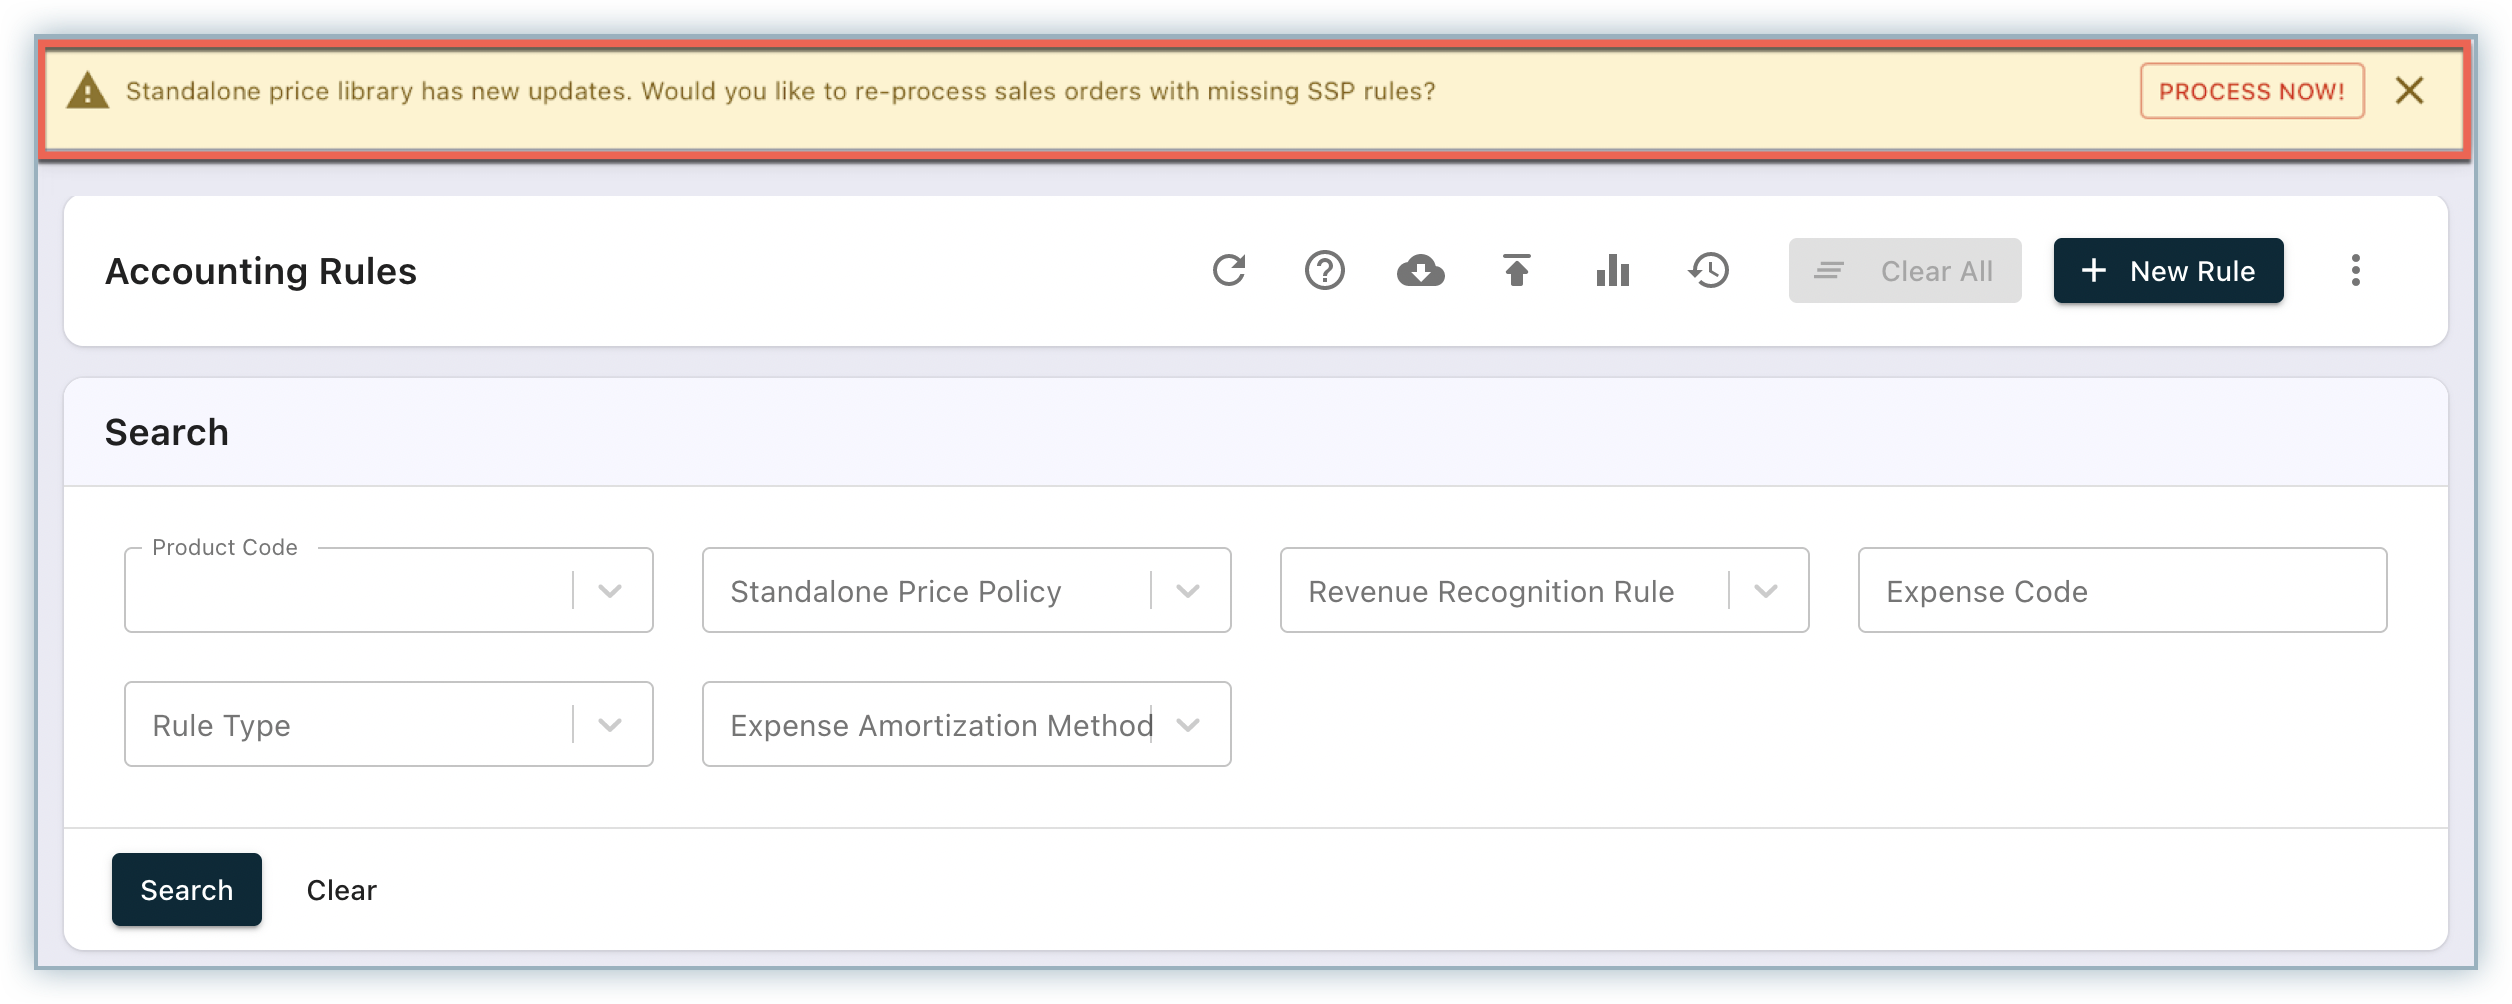The image size is (2512, 1004).
Task: Open the three-dot more options menu
Action: click(x=2355, y=271)
